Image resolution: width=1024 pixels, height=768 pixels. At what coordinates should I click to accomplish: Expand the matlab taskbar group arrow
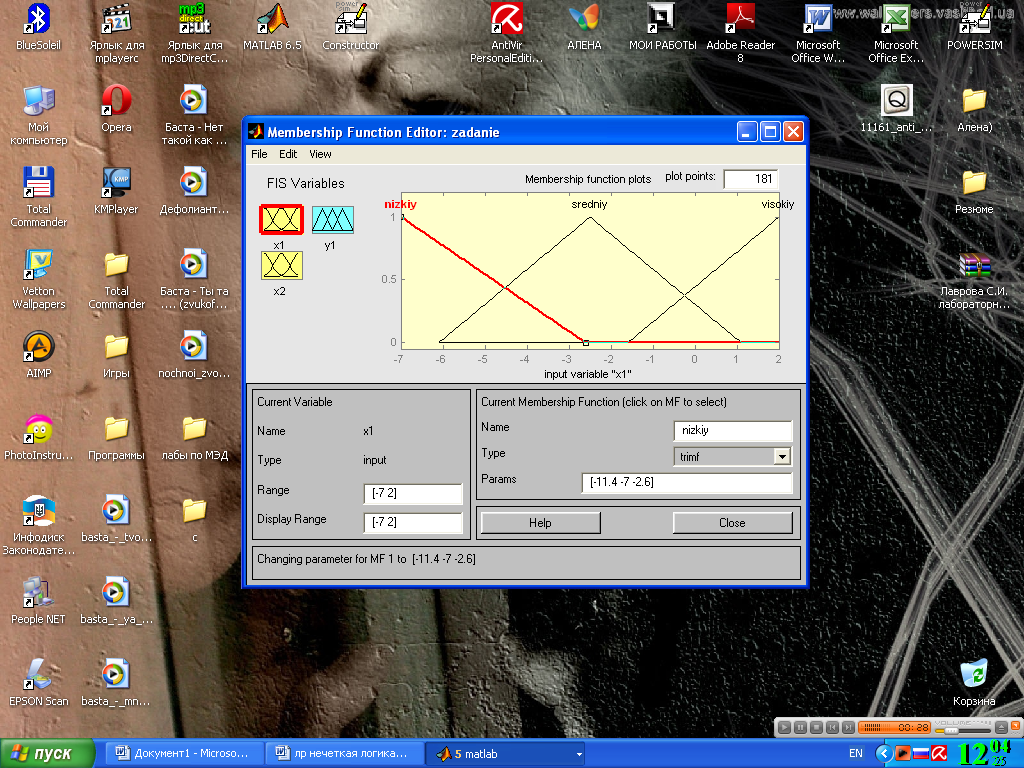click(579, 754)
